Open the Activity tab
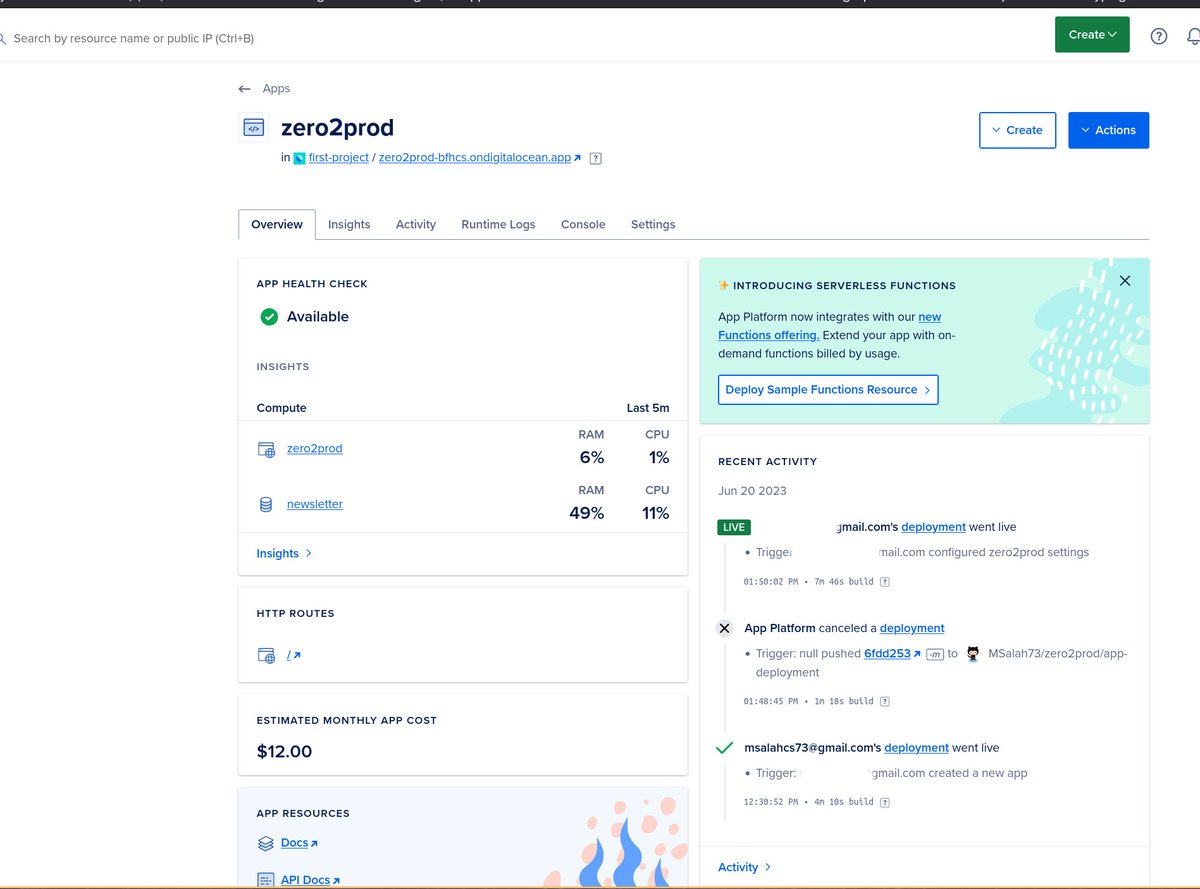Viewport: 1200px width, 889px height. (x=416, y=225)
